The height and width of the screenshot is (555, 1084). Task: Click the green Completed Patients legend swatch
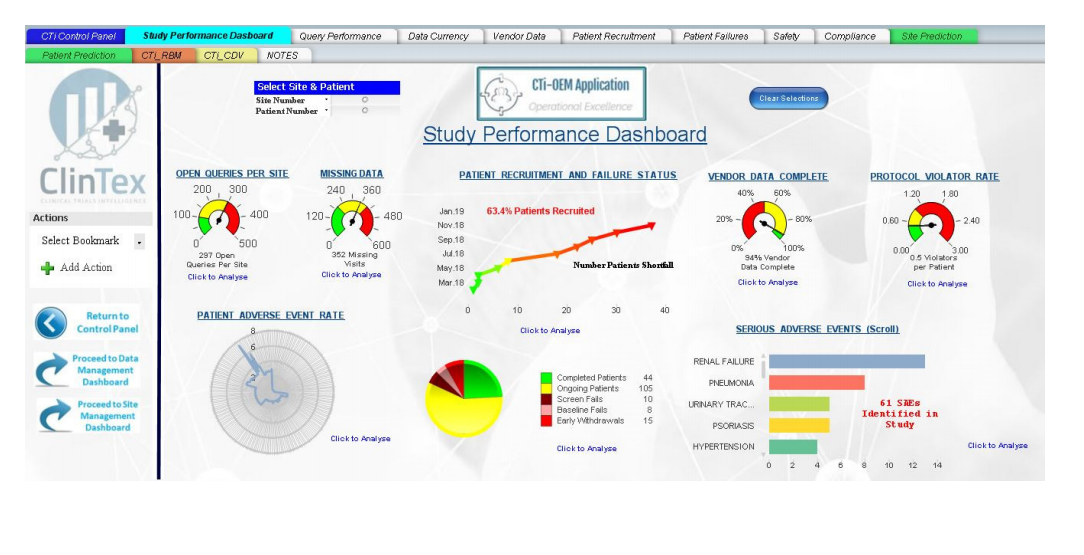tap(546, 378)
